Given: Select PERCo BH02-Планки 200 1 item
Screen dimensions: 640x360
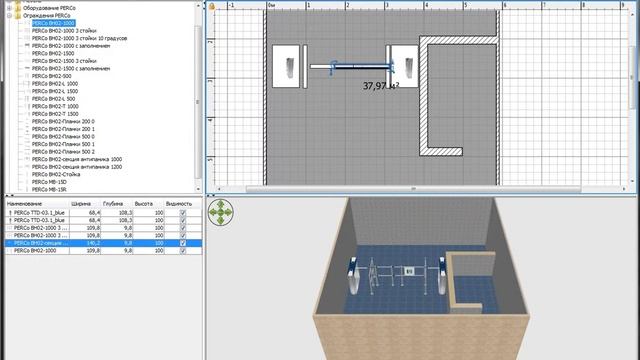Looking at the screenshot, I should pyautogui.click(x=63, y=129).
